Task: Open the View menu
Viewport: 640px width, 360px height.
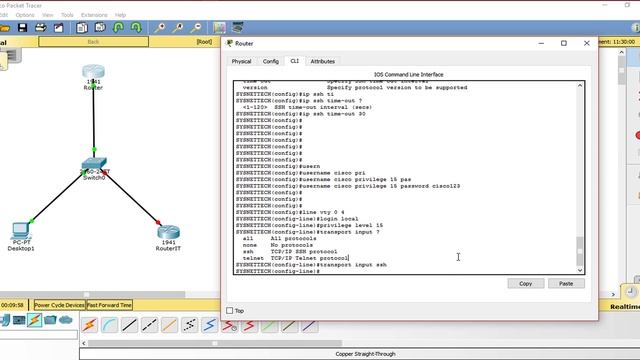Action: click(48, 15)
